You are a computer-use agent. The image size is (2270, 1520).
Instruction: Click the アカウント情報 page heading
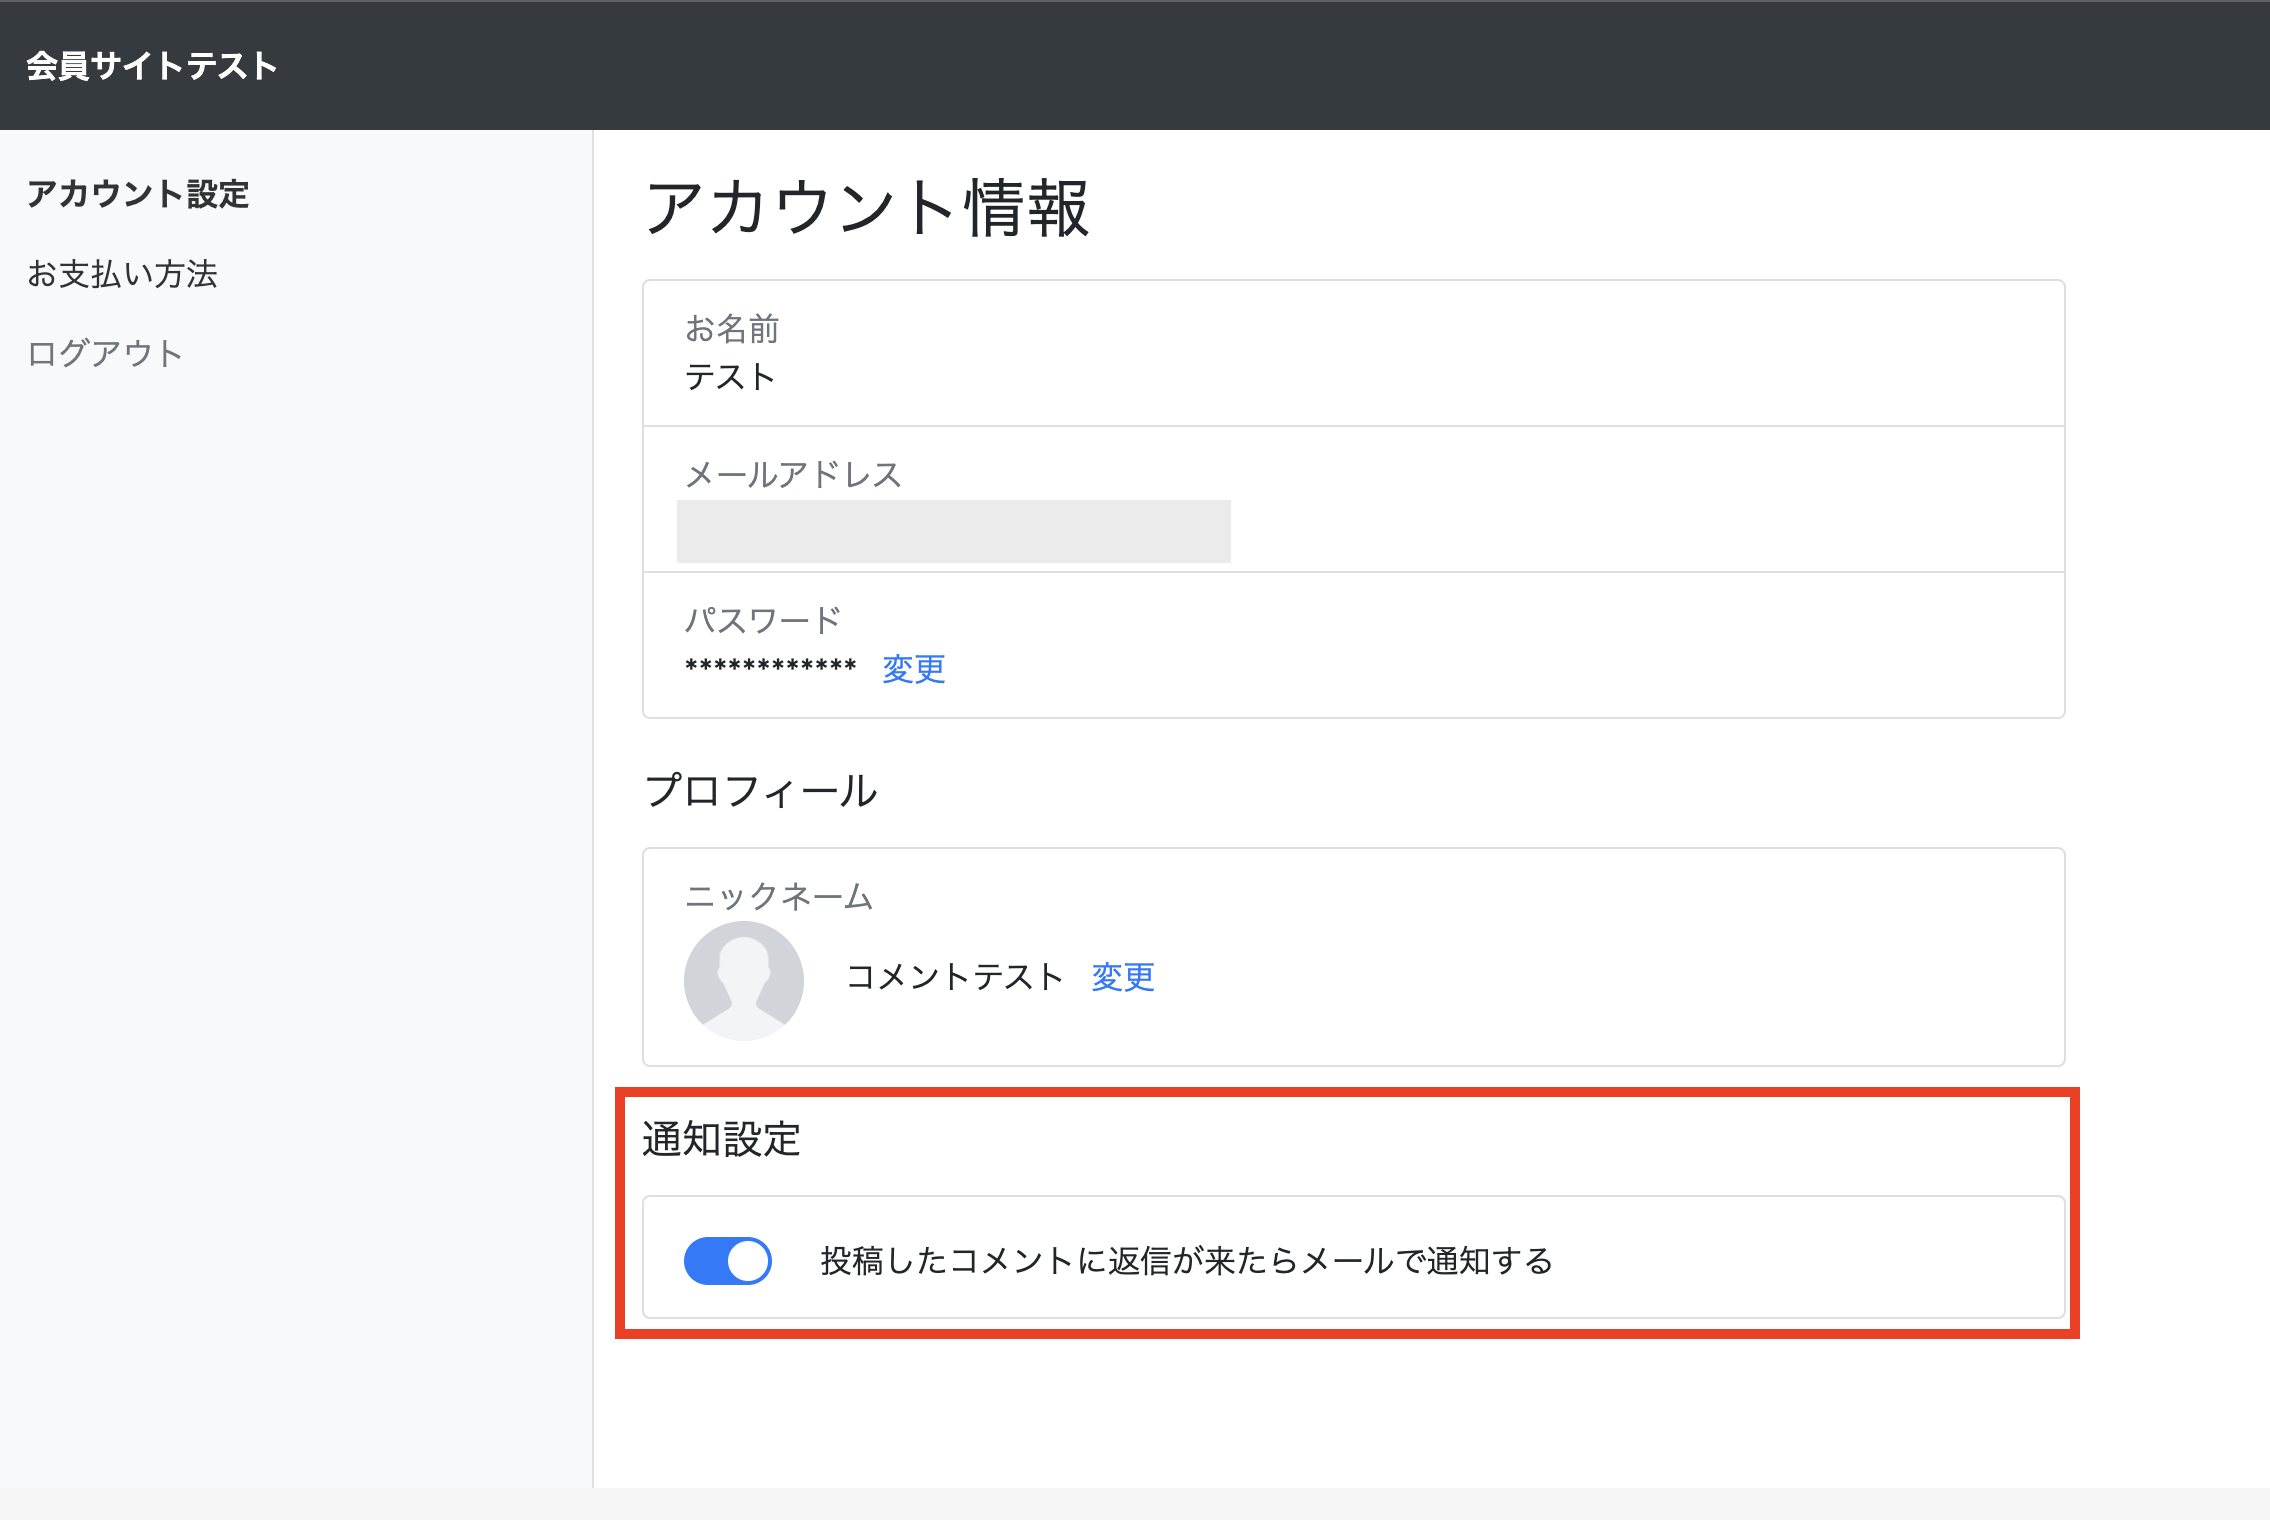[x=867, y=208]
